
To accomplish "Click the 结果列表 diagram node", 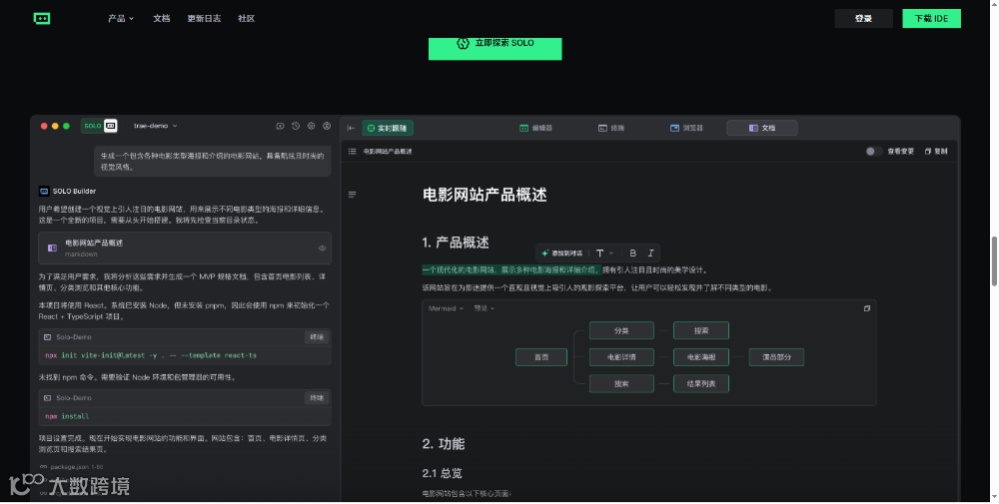I will (701, 384).
